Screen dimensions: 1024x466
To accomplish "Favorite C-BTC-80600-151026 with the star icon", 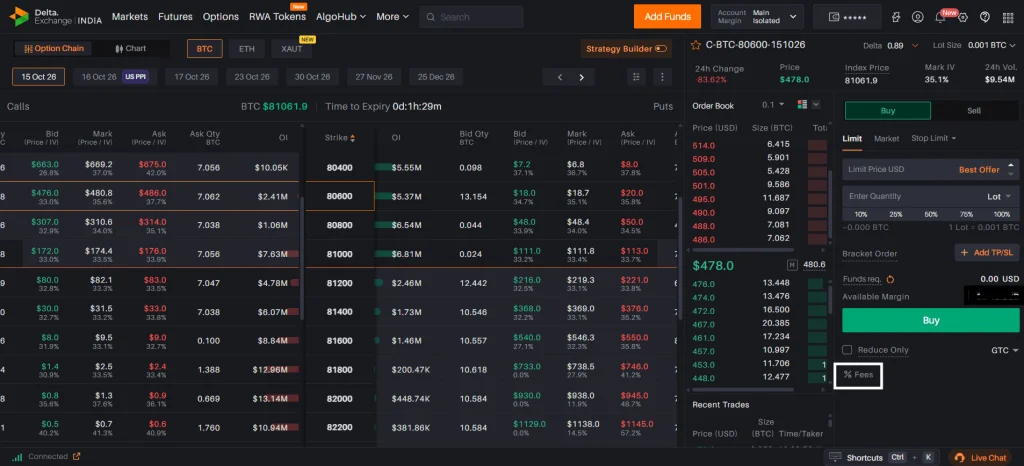I will 696,45.
